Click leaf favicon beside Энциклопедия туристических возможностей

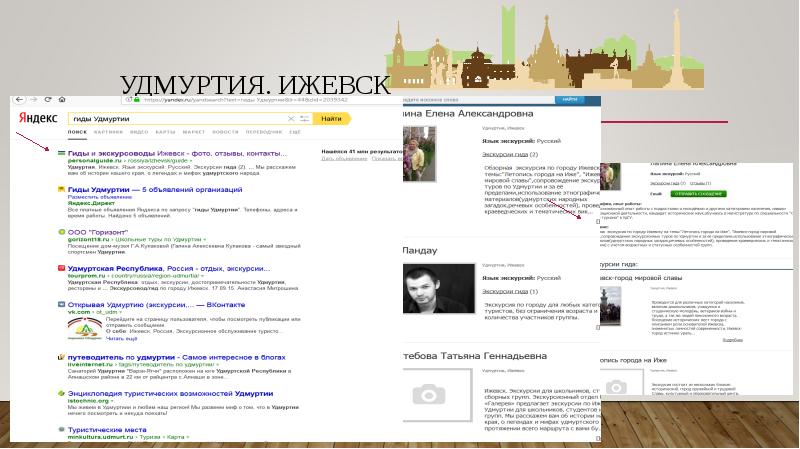coord(61,393)
